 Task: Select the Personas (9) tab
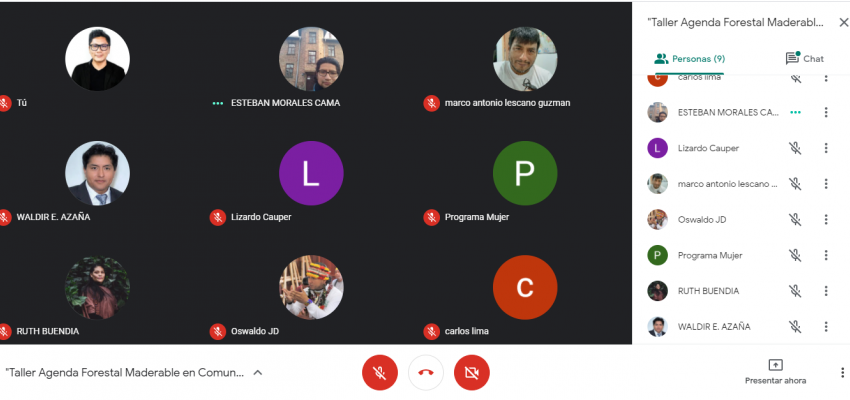pos(690,59)
